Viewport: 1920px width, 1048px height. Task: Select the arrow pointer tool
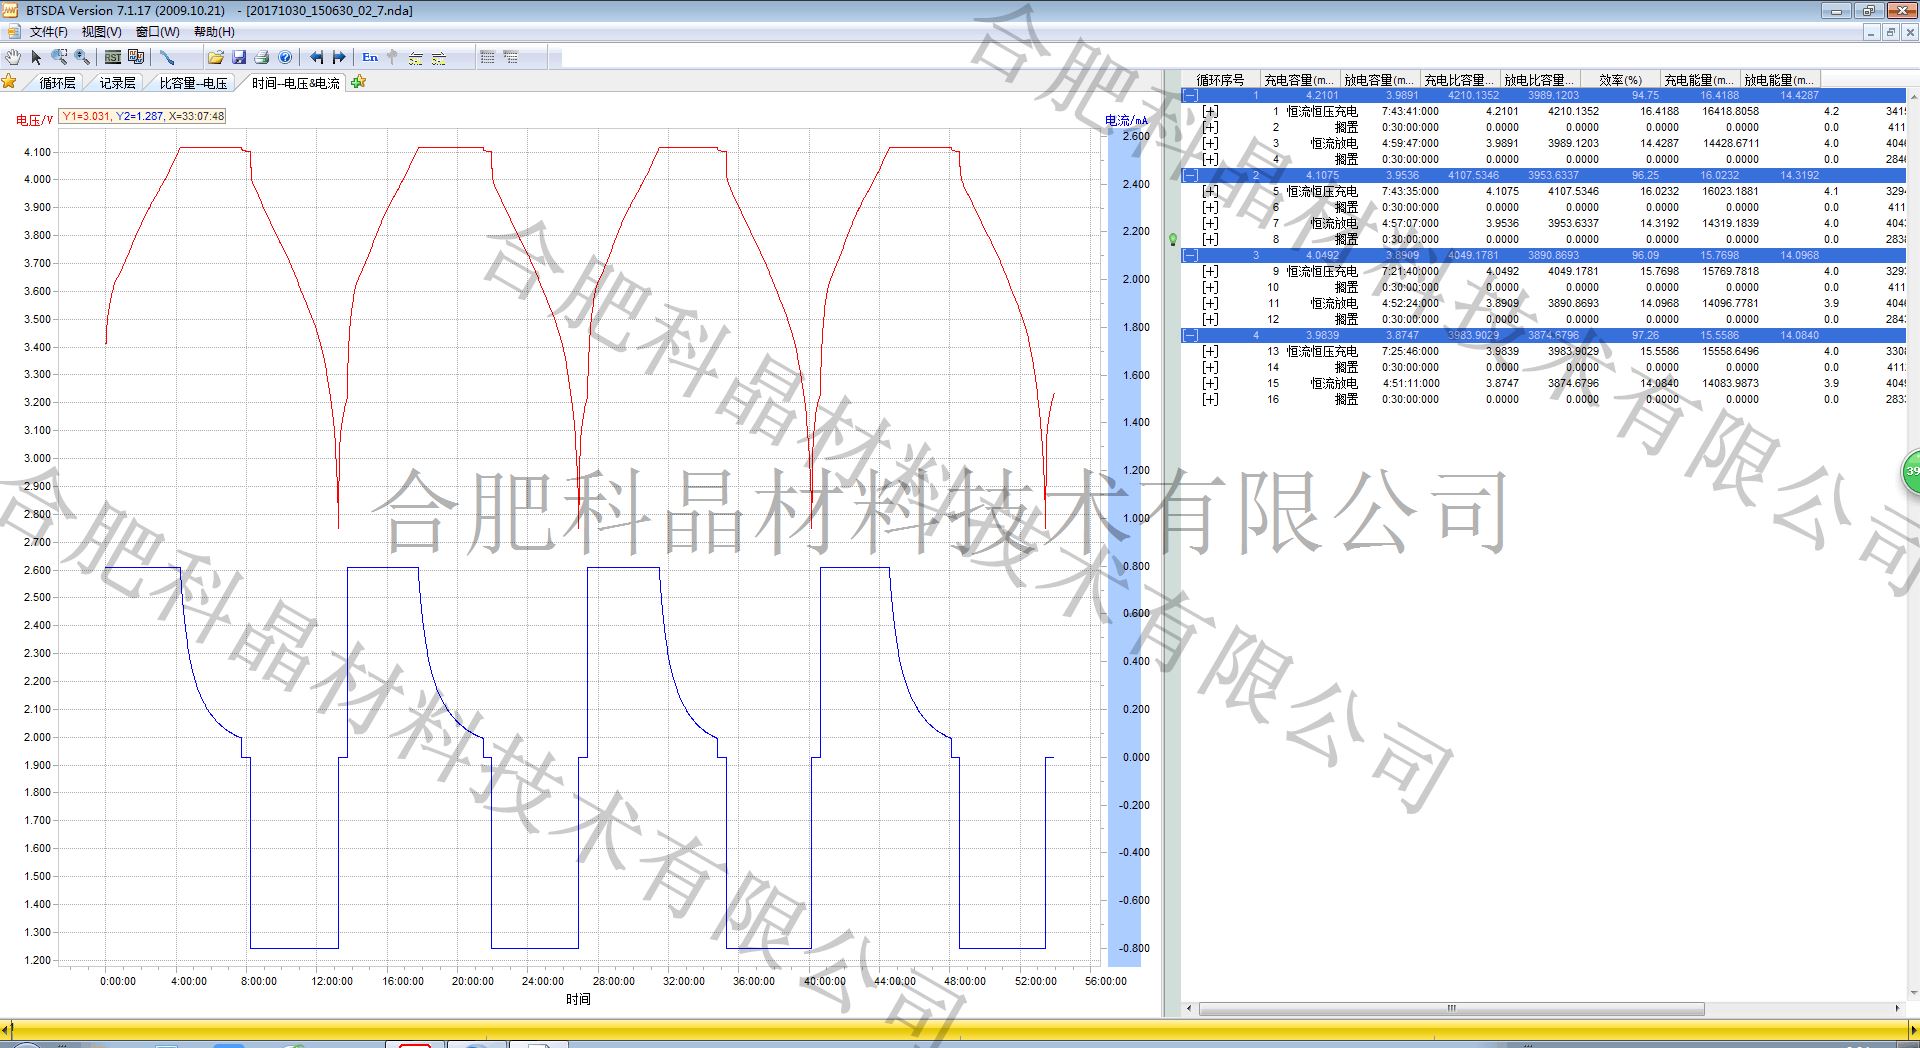click(x=36, y=58)
